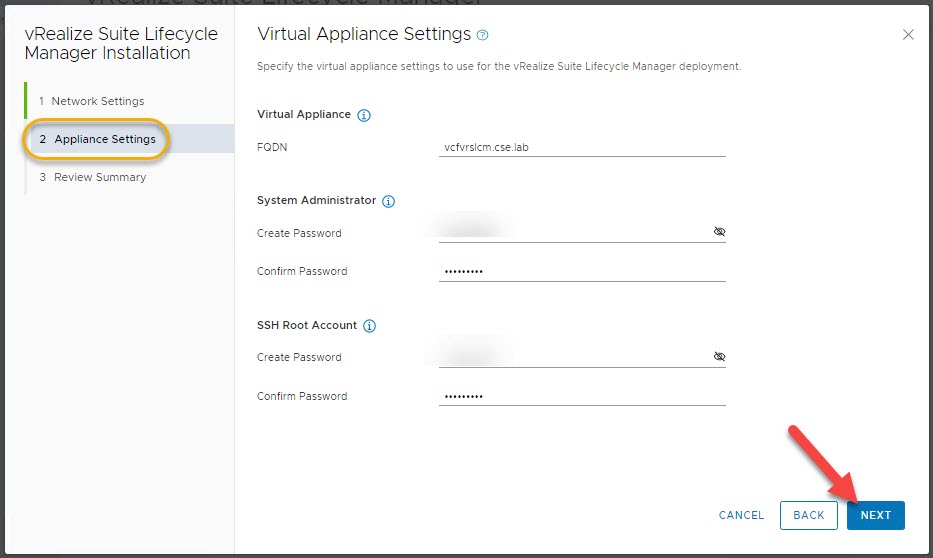This screenshot has width=933, height=558.
Task: Click the CANCEL link
Action: [741, 515]
